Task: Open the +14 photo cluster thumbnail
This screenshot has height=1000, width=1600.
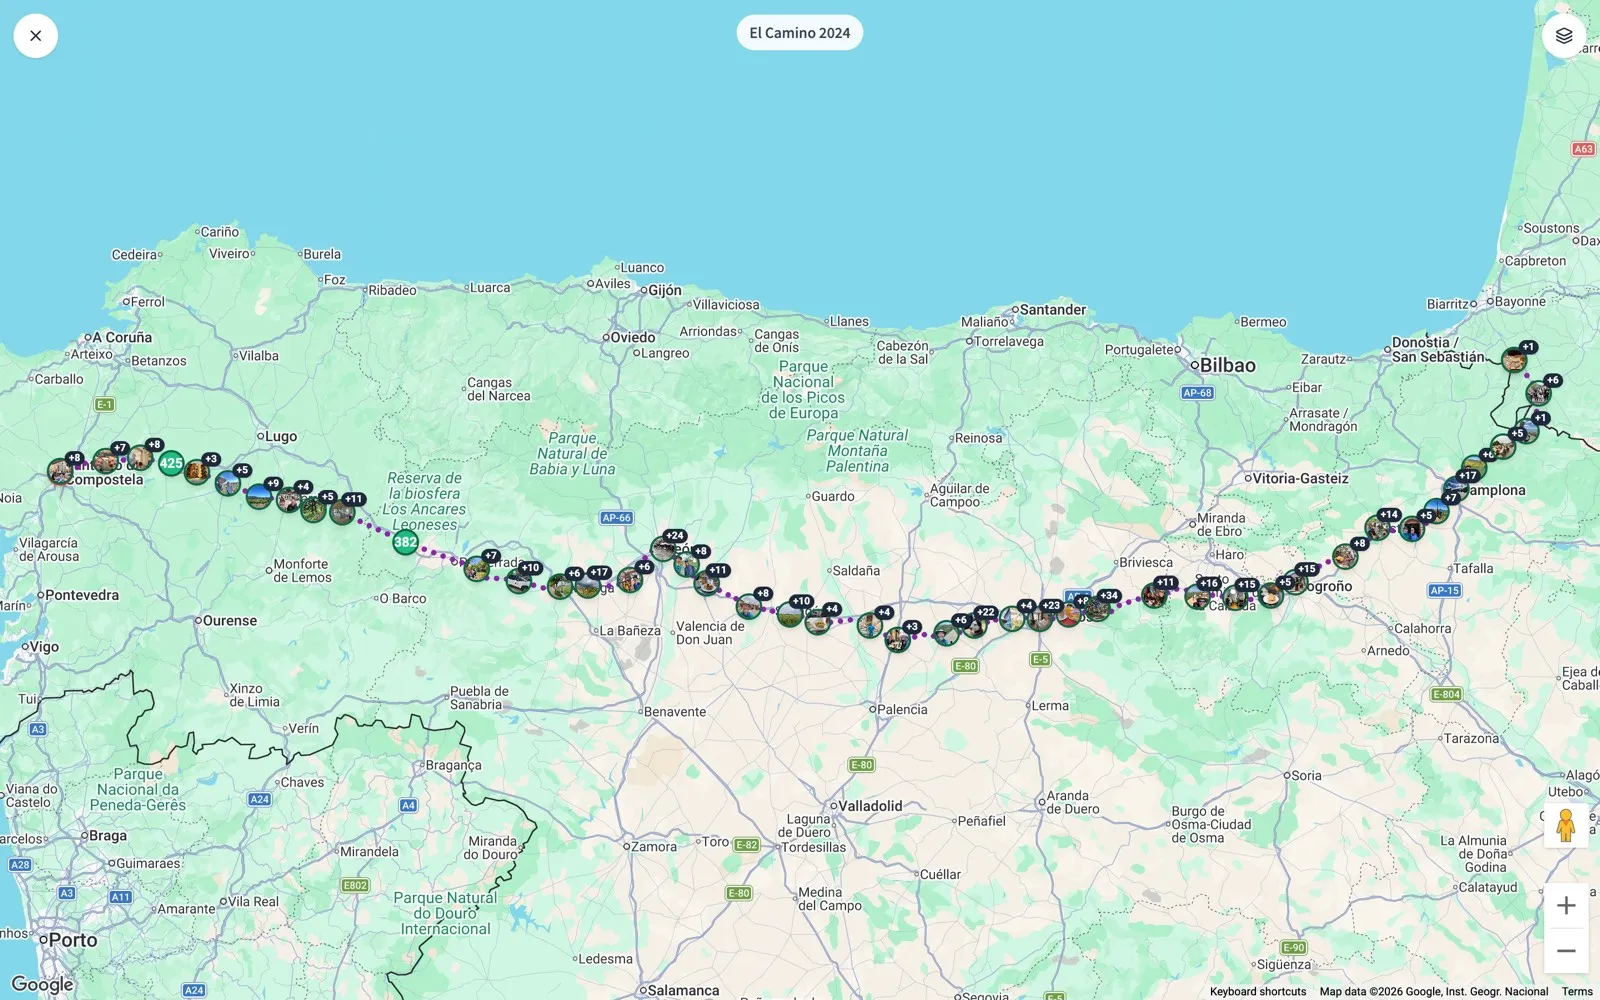Action: coord(1378,526)
